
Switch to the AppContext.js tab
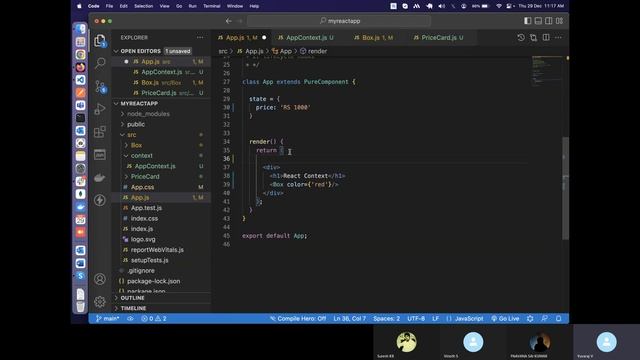pyautogui.click(x=306, y=38)
